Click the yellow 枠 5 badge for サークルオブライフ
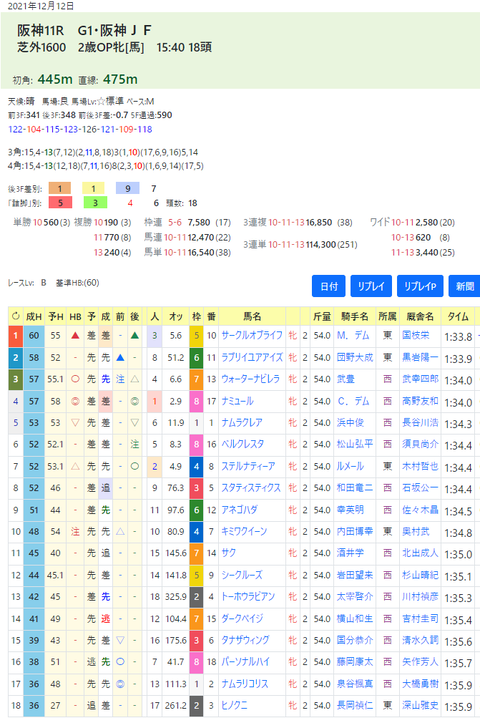Viewport: 480px width, 723px height. (196, 336)
